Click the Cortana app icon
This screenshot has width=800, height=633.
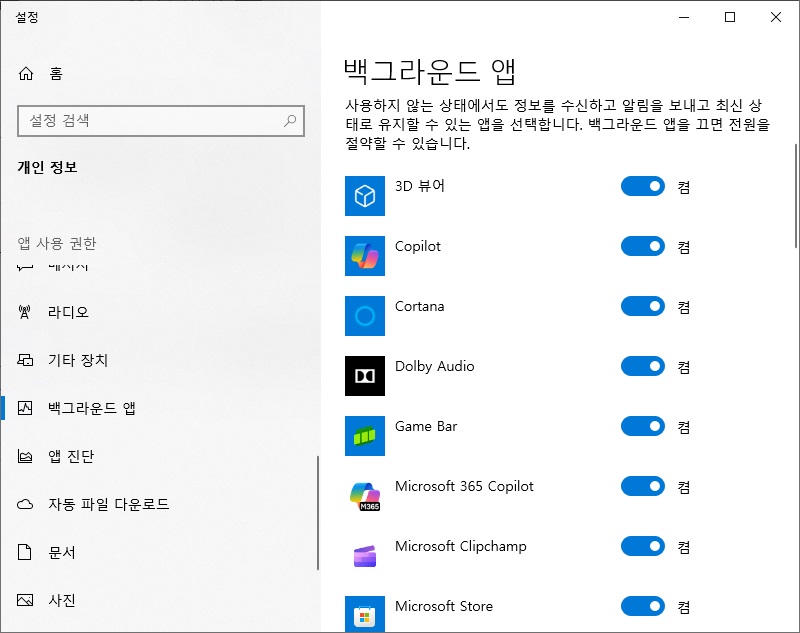[x=365, y=316]
